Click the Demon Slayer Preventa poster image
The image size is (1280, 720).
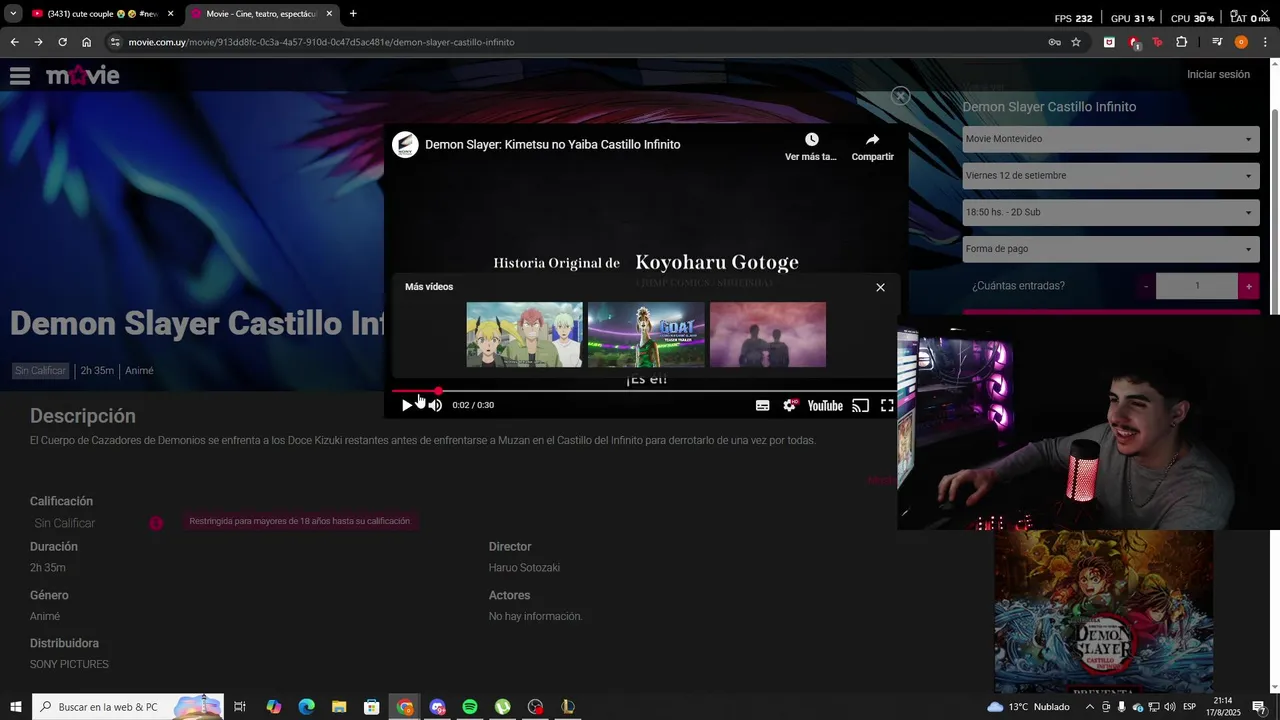1103,612
